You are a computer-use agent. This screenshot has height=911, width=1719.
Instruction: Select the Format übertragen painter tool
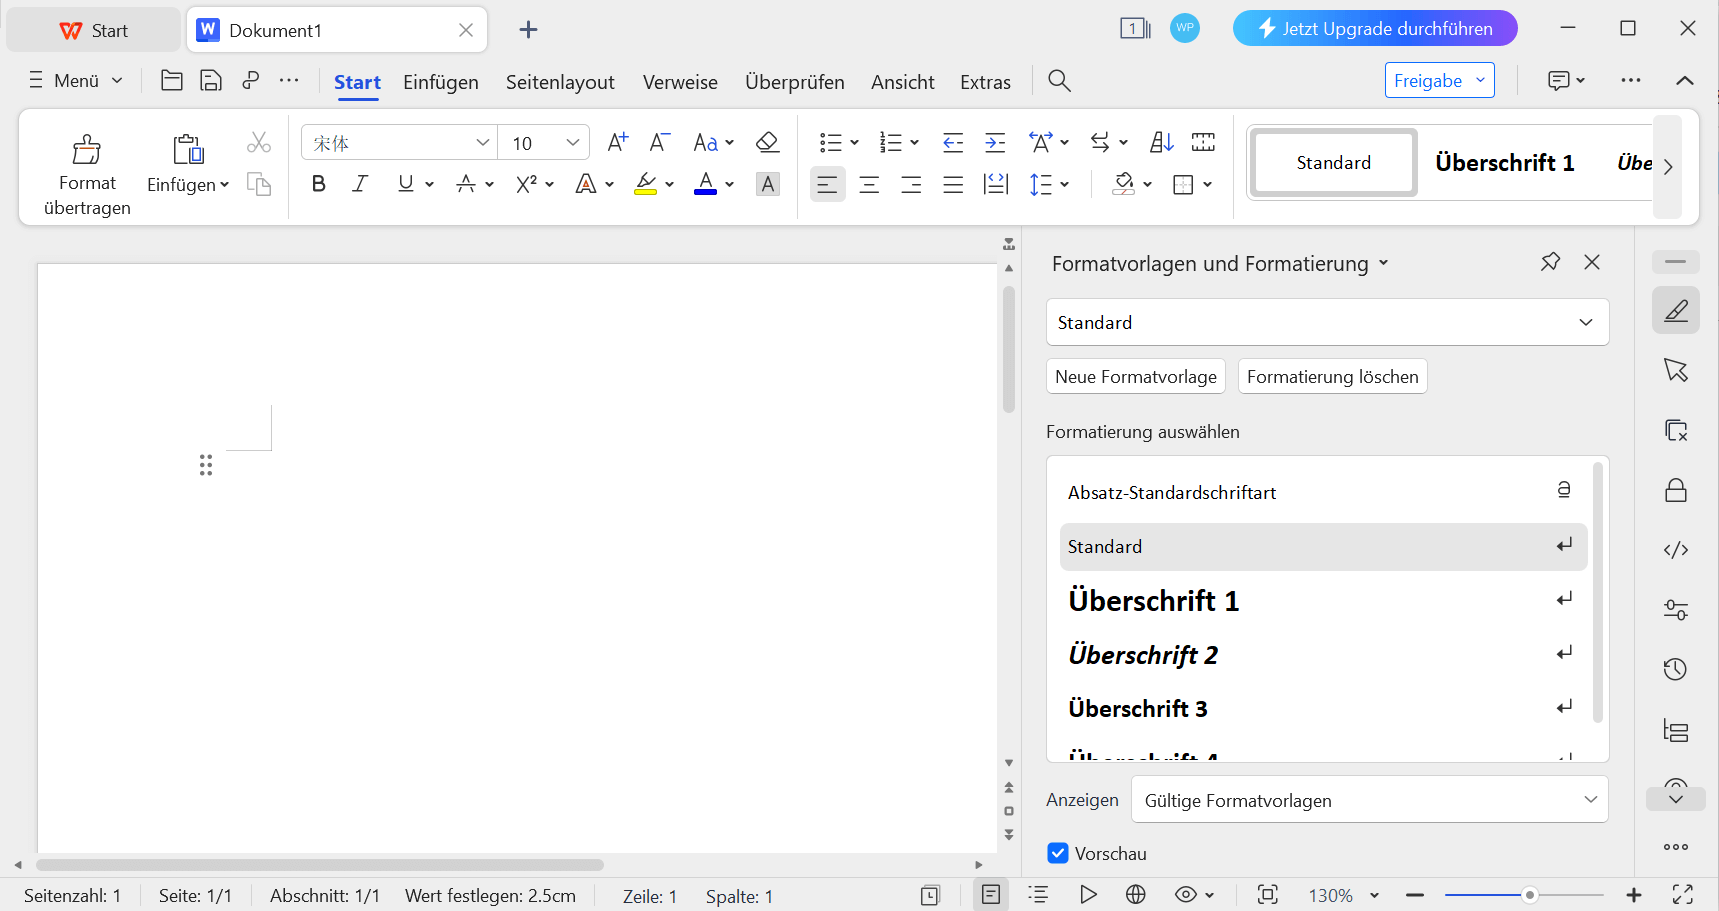point(86,170)
